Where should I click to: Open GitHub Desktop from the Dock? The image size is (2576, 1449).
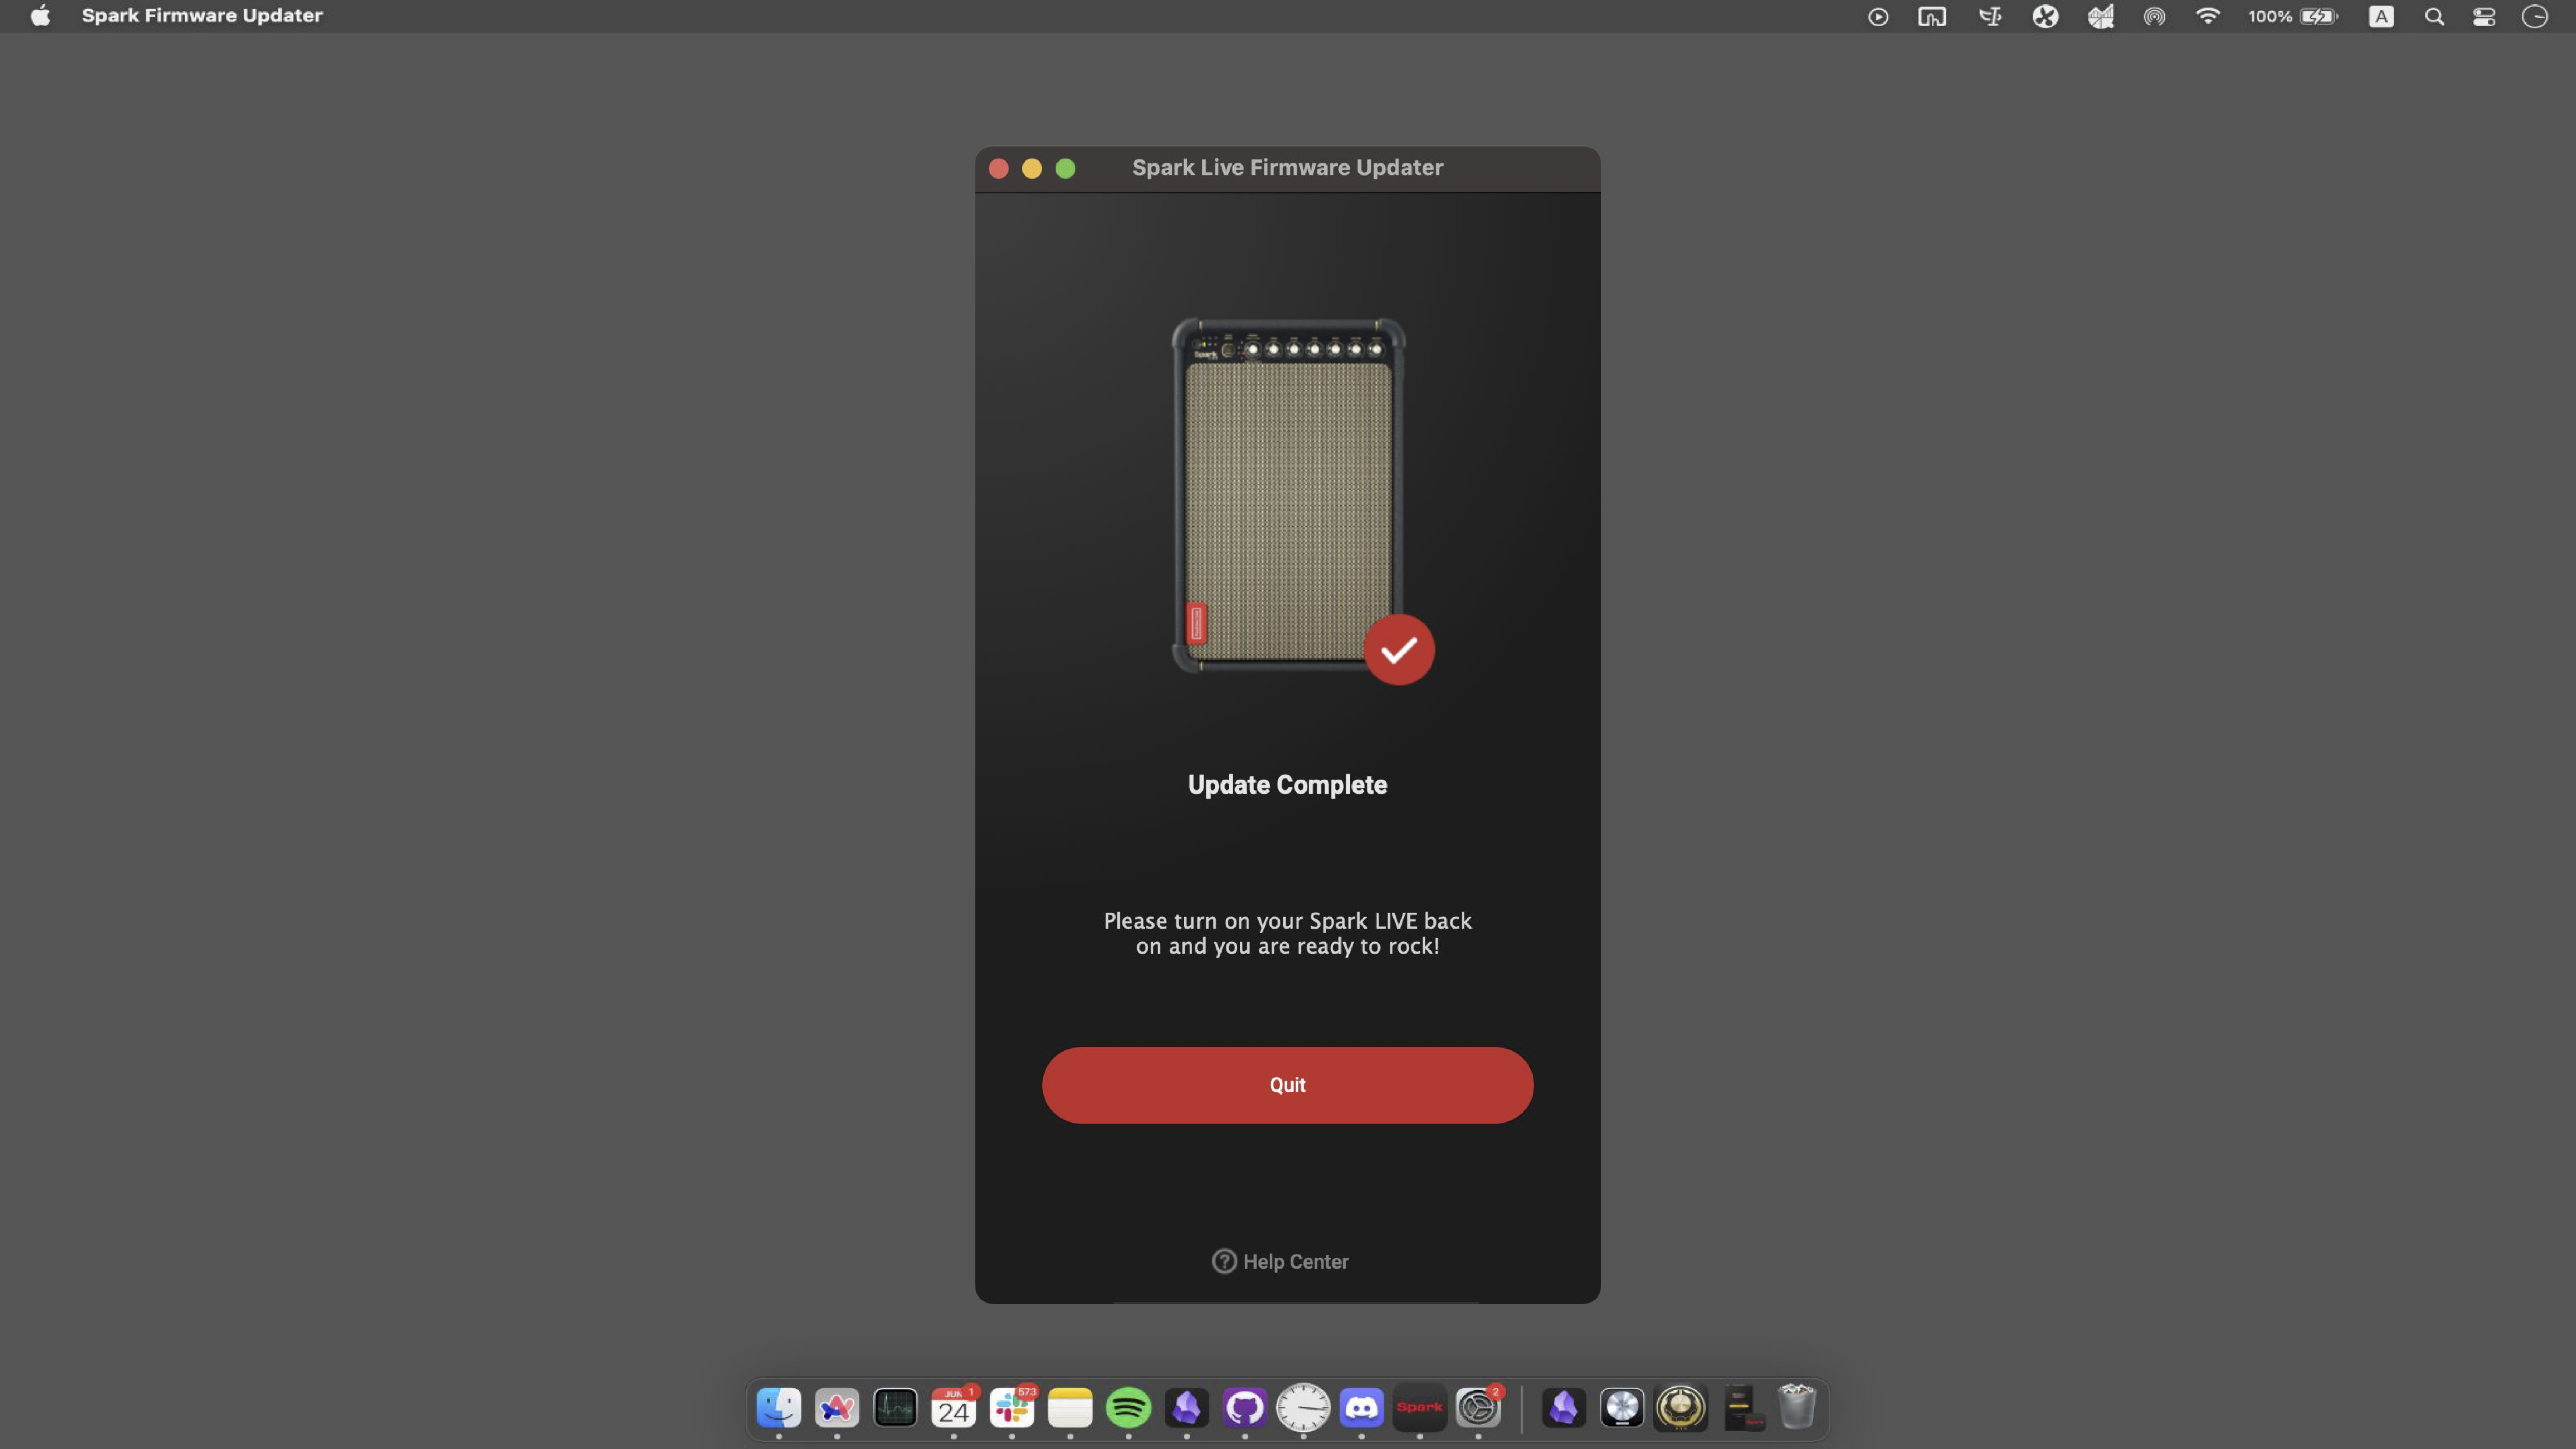click(x=1245, y=1408)
